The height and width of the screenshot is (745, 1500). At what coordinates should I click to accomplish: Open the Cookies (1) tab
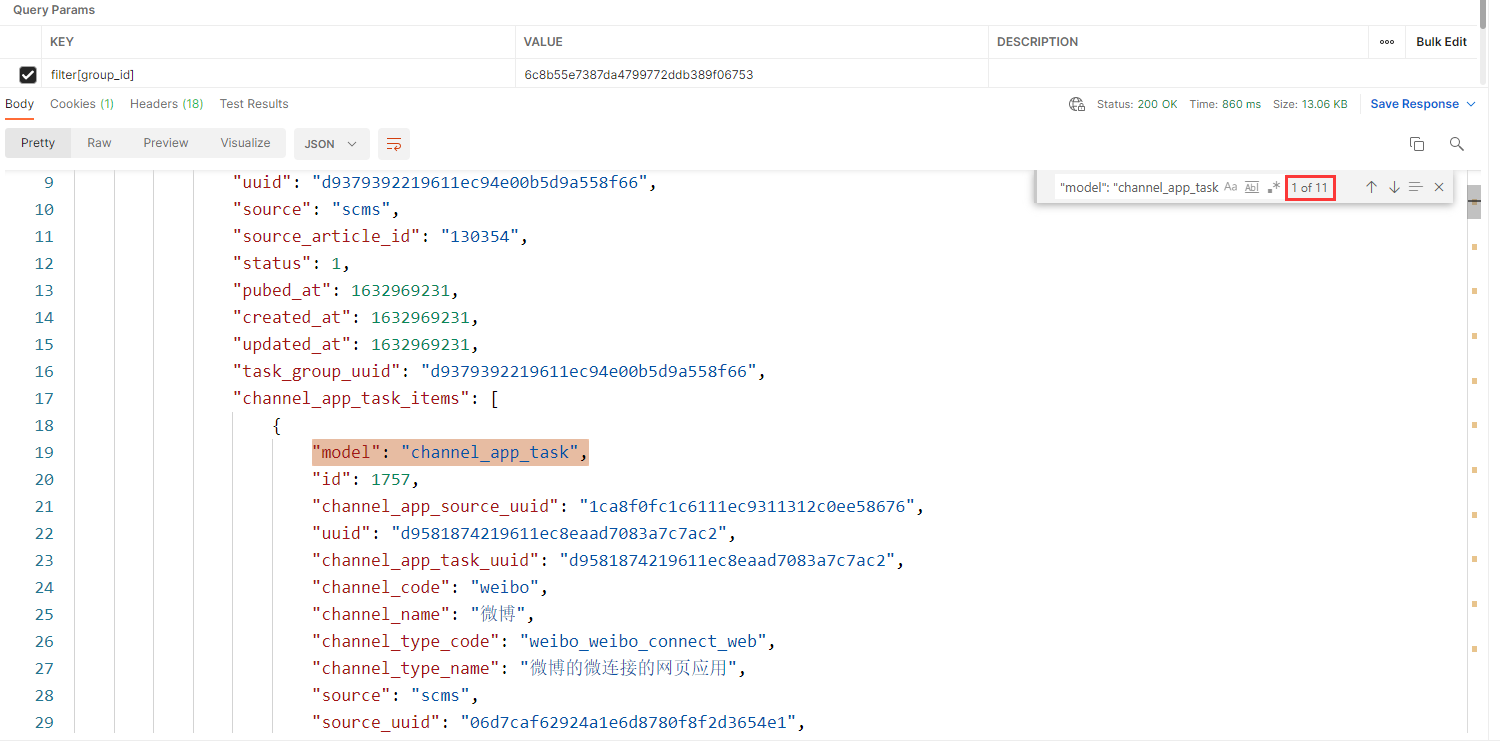pyautogui.click(x=82, y=104)
